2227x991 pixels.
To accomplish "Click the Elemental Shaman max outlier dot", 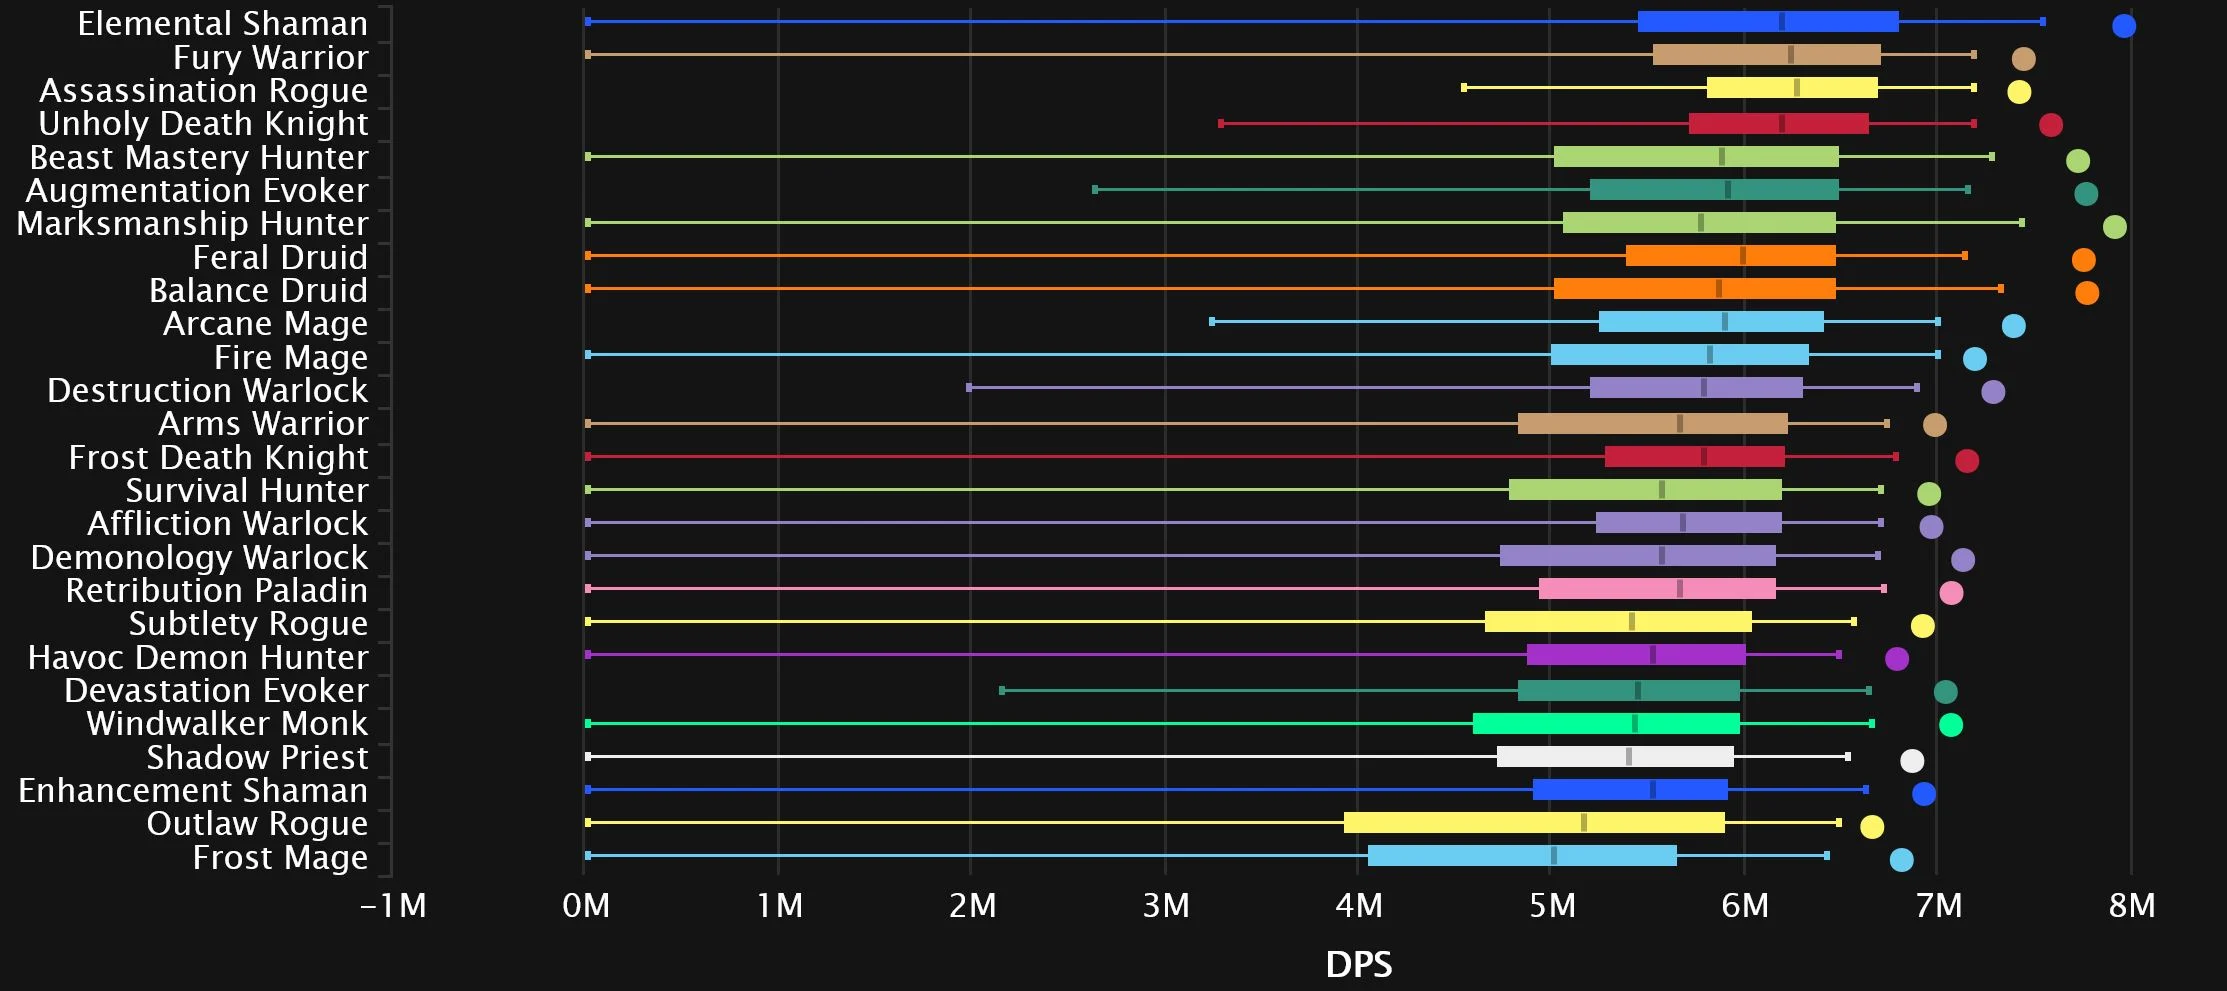I will (2123, 26).
